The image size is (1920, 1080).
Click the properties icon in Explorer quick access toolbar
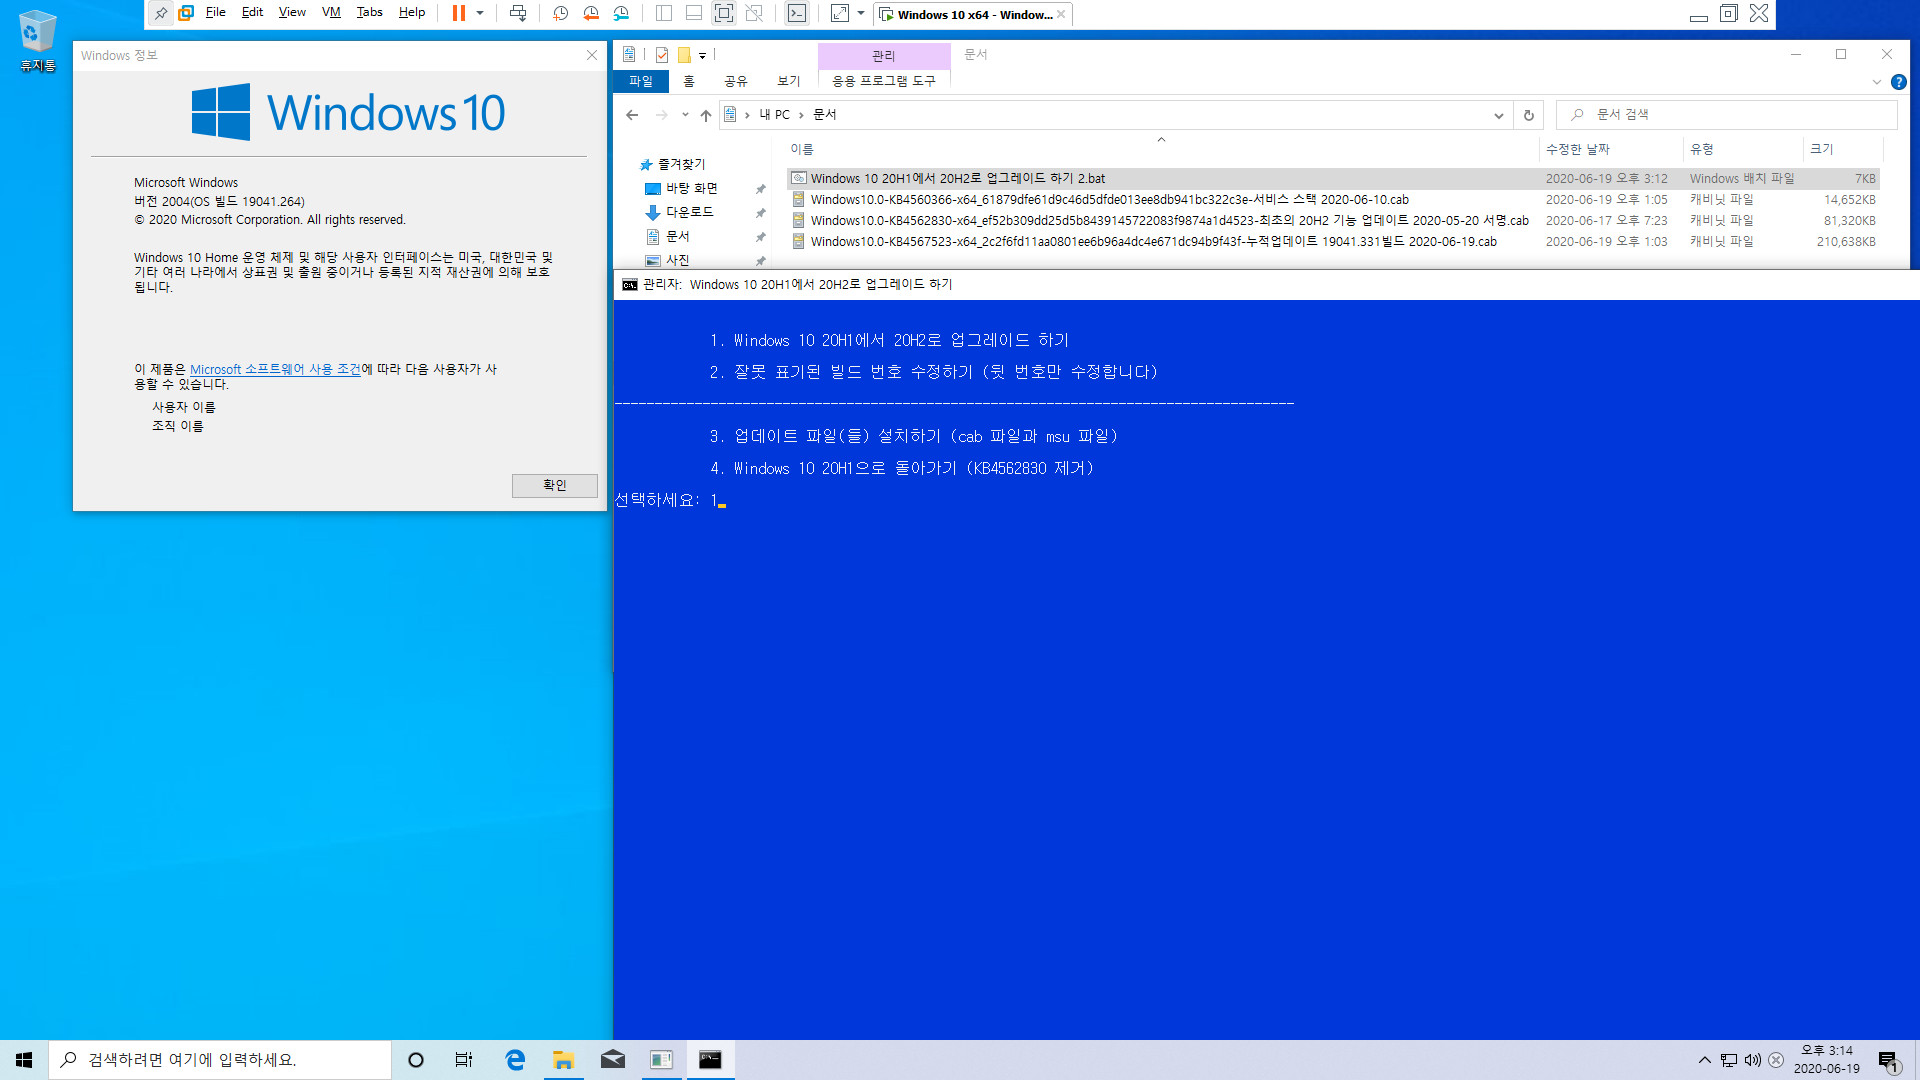tap(662, 55)
